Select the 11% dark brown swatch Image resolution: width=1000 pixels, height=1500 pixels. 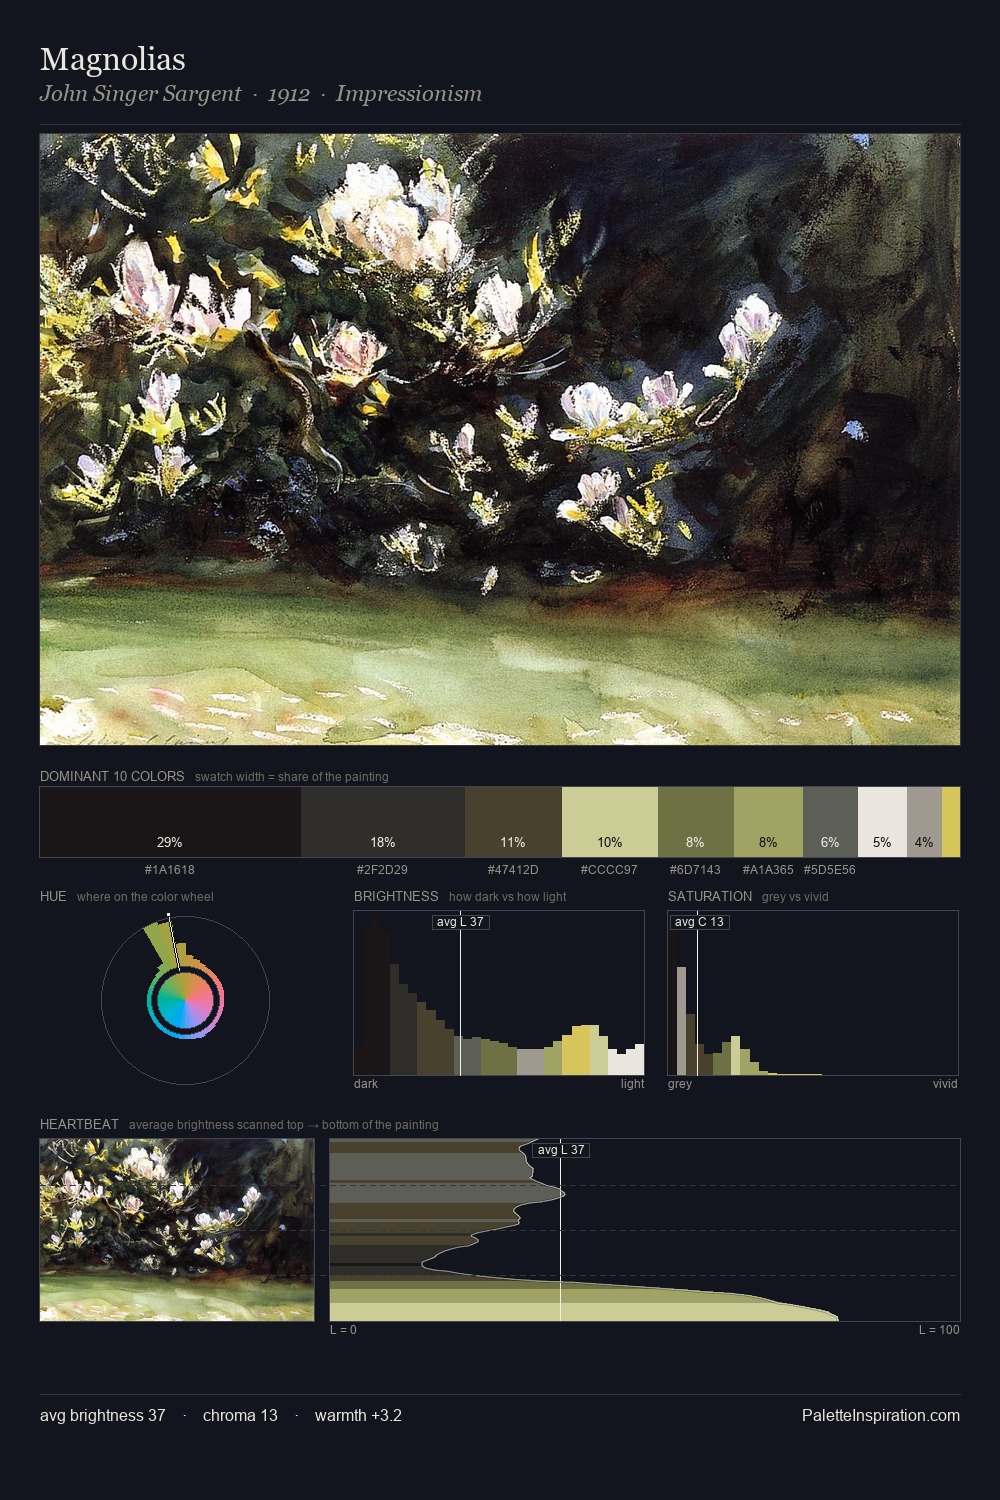513,822
